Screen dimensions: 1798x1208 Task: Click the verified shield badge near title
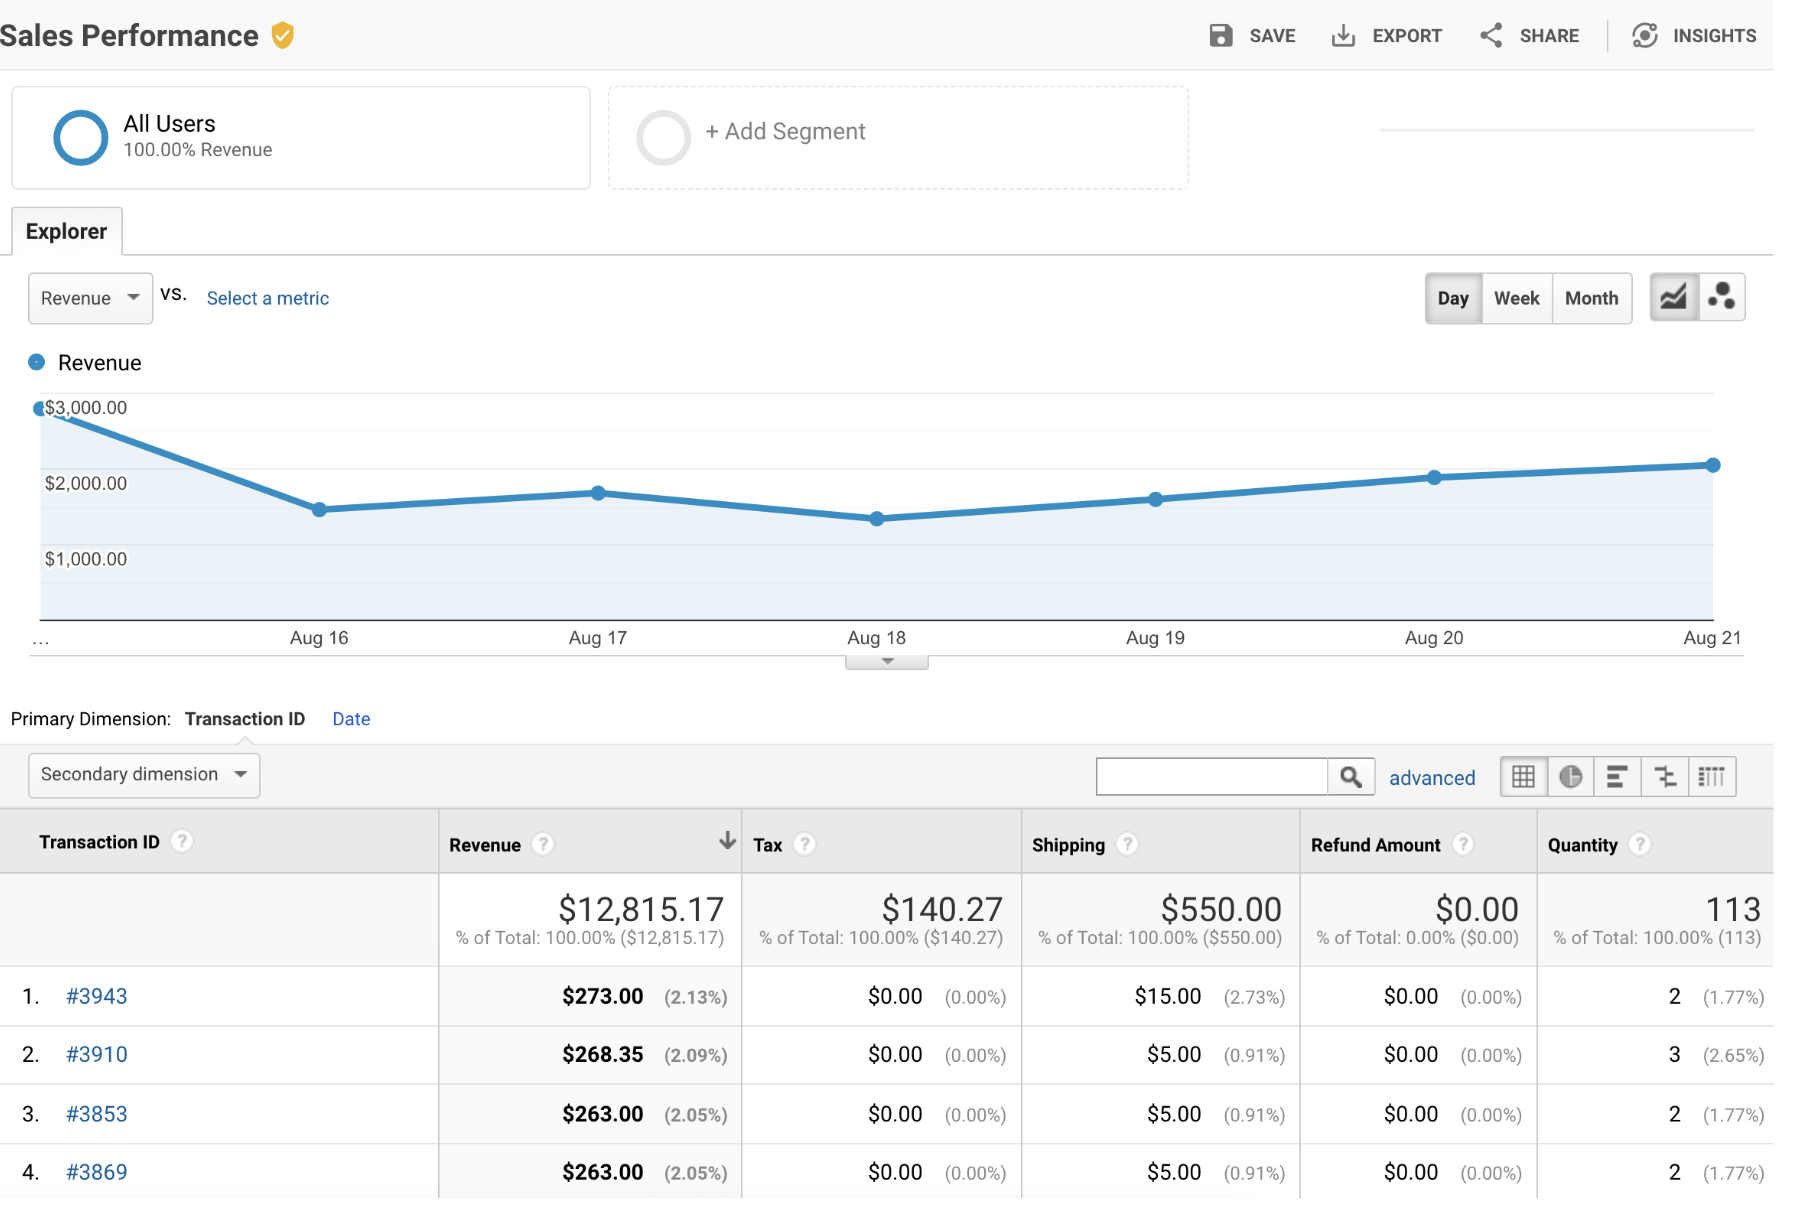(283, 36)
